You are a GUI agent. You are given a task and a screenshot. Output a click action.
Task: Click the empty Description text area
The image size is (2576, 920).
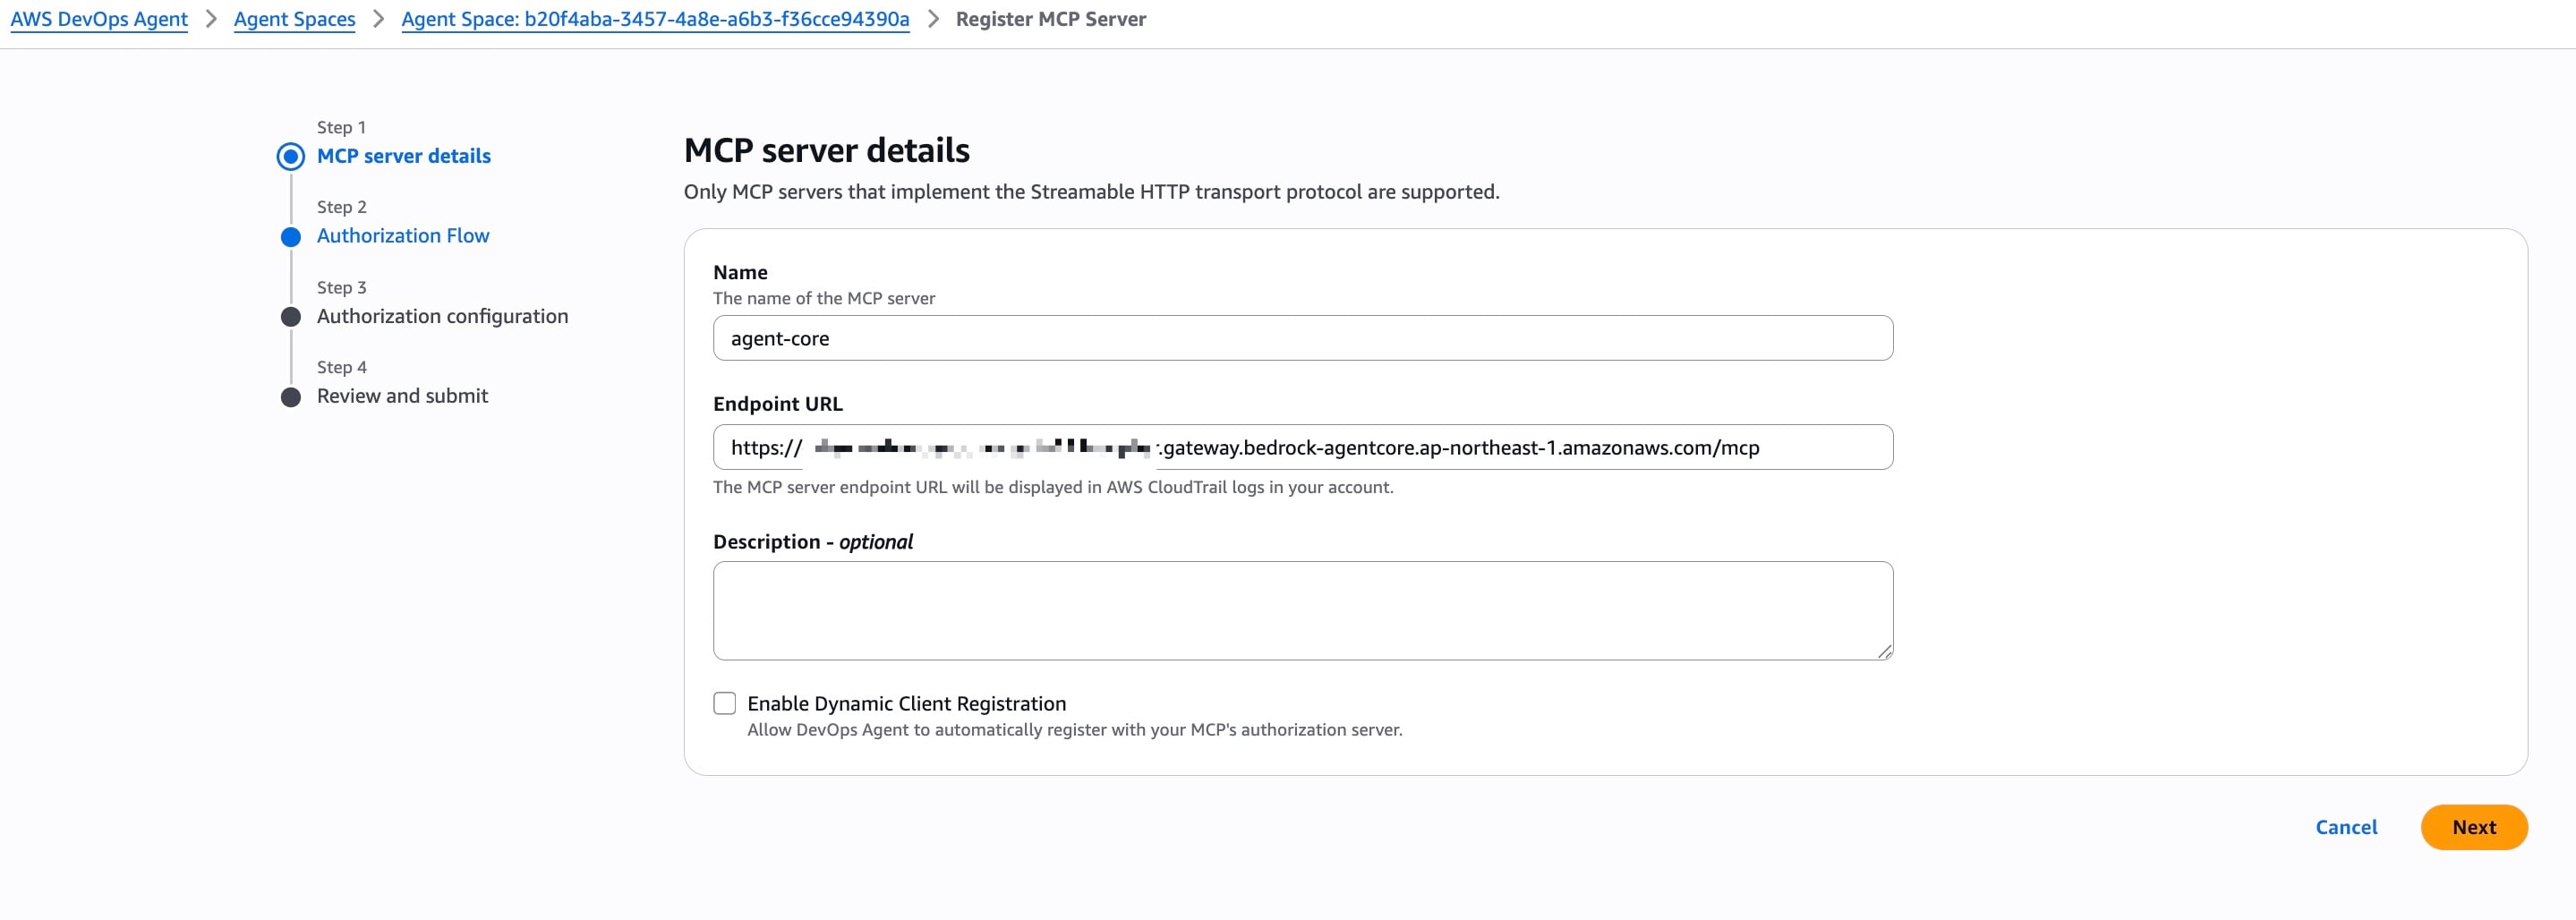(x=1300, y=610)
